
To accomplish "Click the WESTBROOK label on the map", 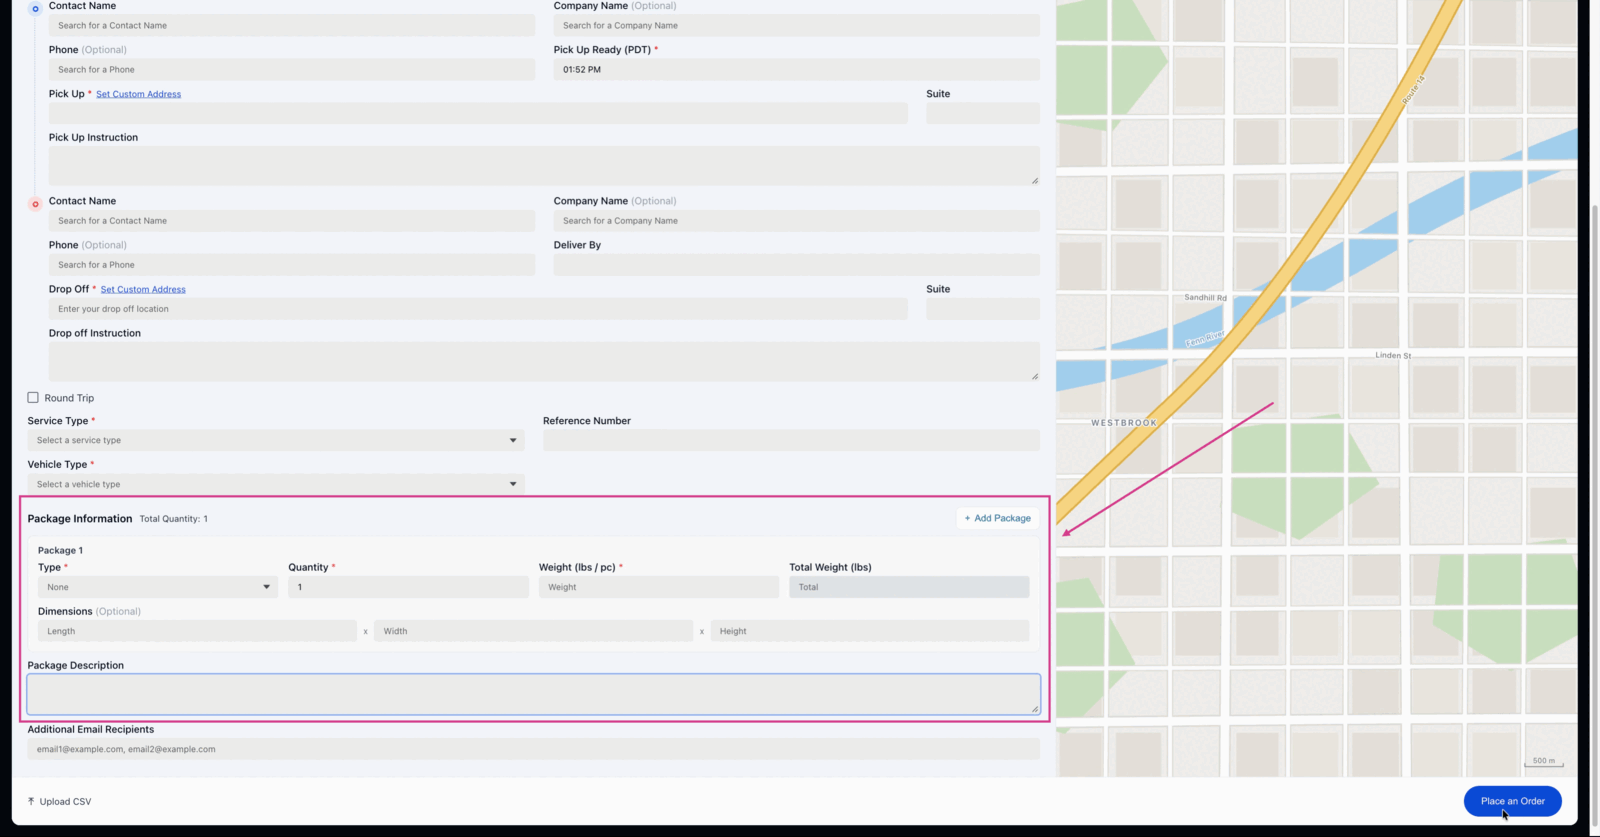I will click(1124, 423).
